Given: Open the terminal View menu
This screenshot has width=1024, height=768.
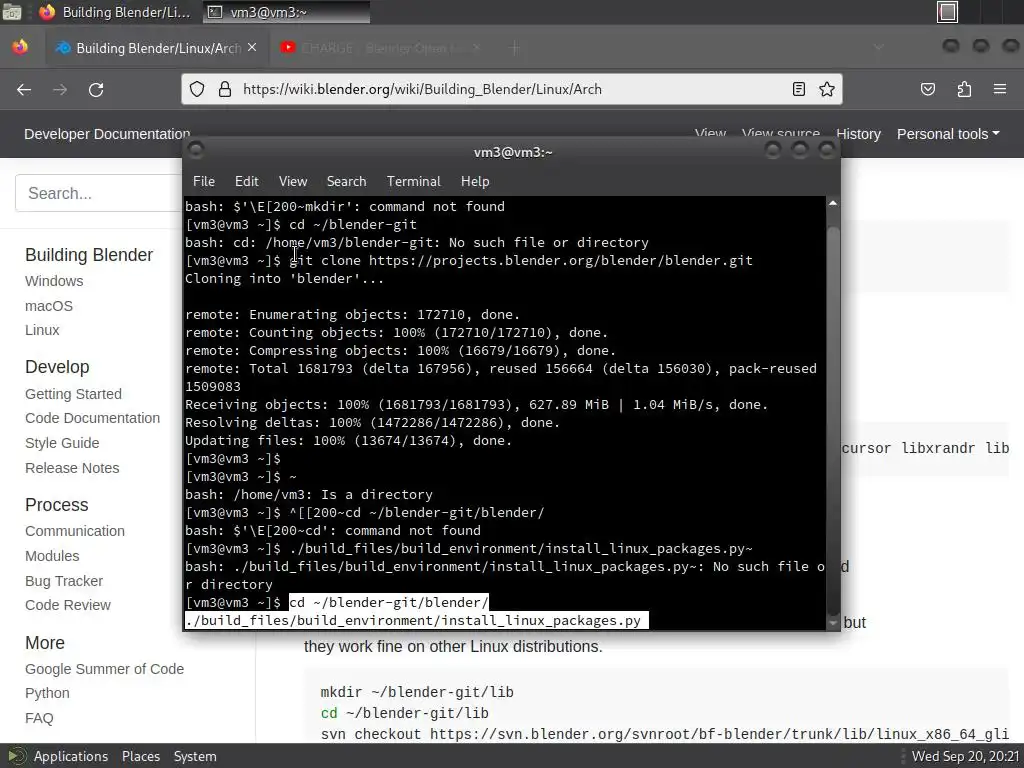Looking at the screenshot, I should 293,181.
